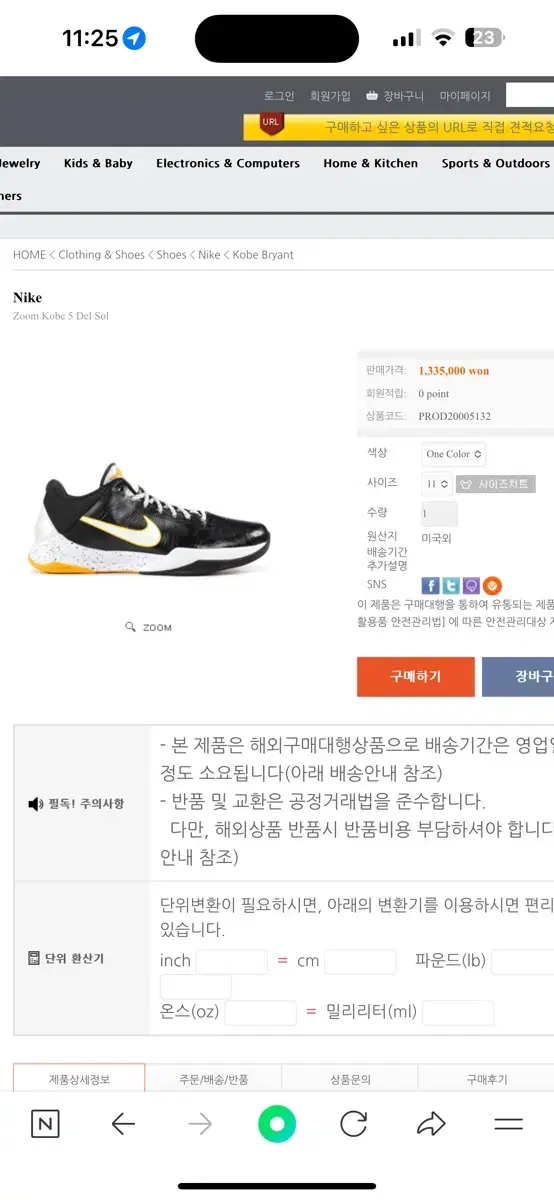Tap the green circle center button

click(277, 1124)
